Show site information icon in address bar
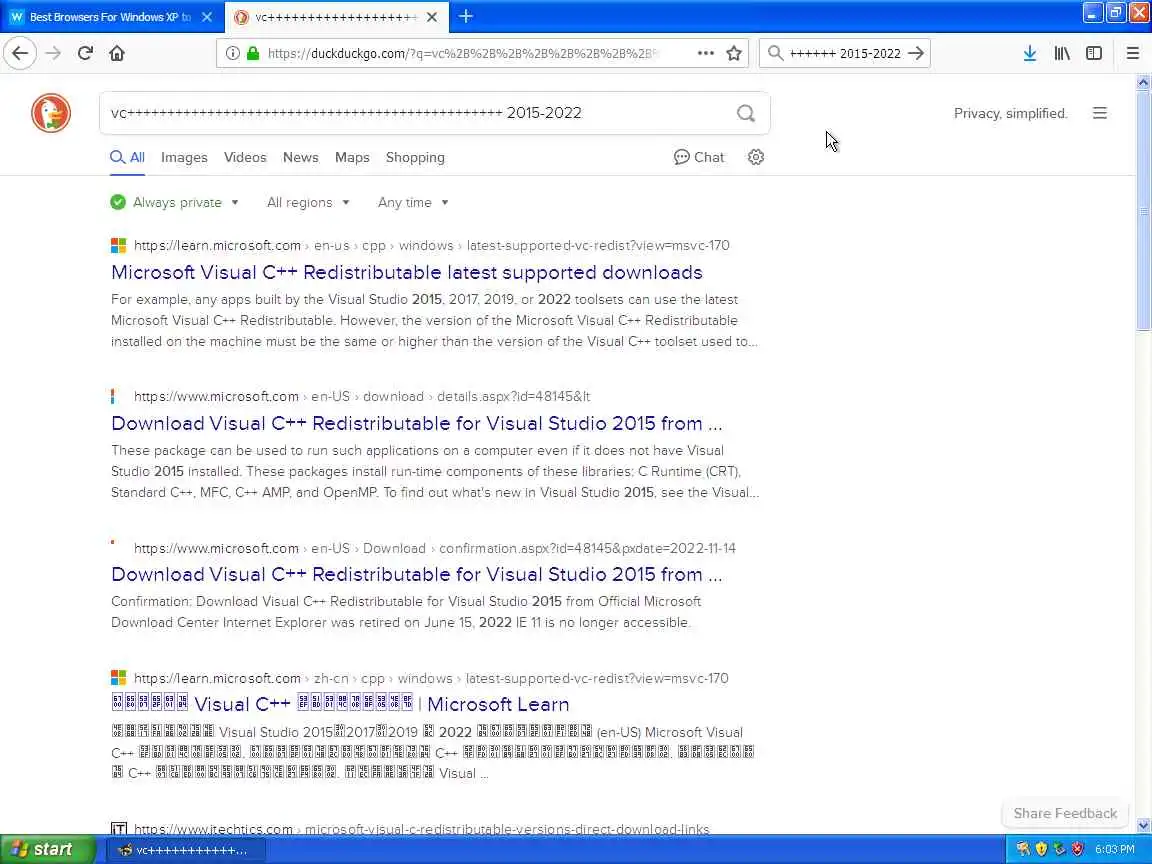The width and height of the screenshot is (1152, 864). click(232, 53)
